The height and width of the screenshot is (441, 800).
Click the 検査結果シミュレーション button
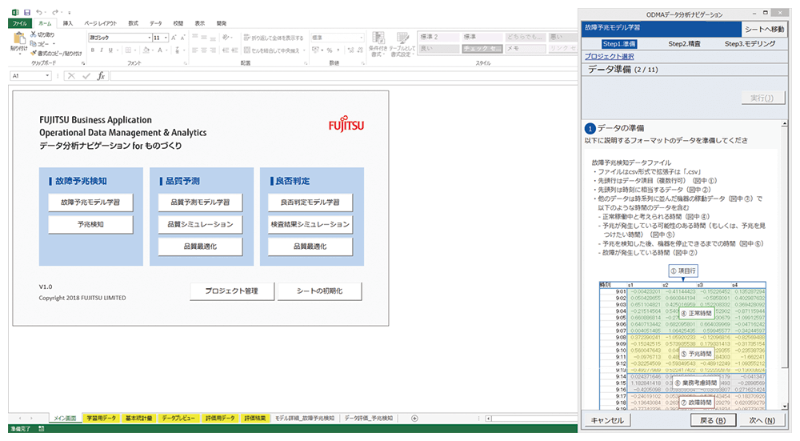[310, 224]
